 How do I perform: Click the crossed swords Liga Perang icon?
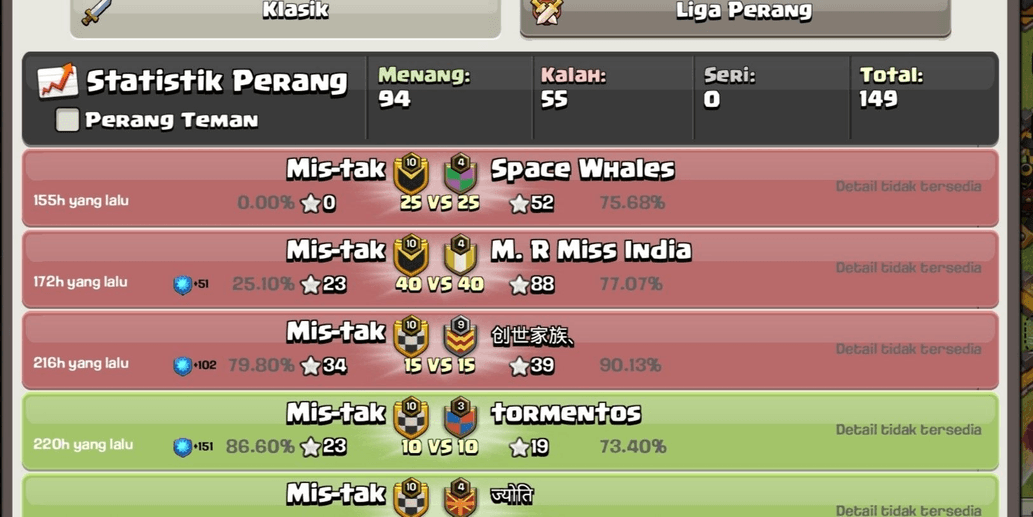(x=548, y=11)
